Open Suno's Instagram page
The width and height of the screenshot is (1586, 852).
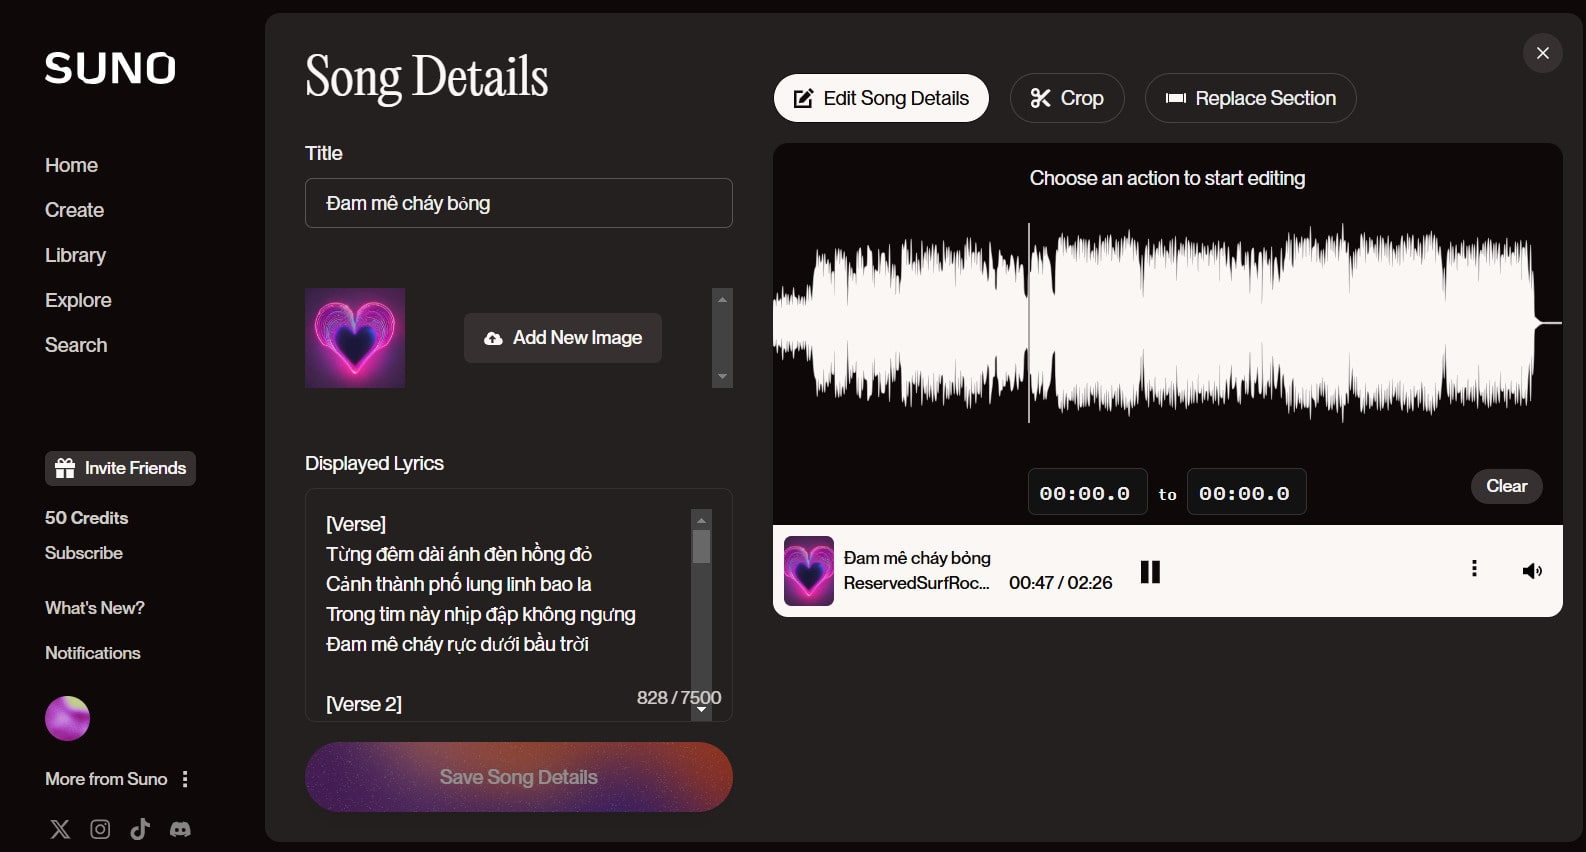click(x=100, y=829)
